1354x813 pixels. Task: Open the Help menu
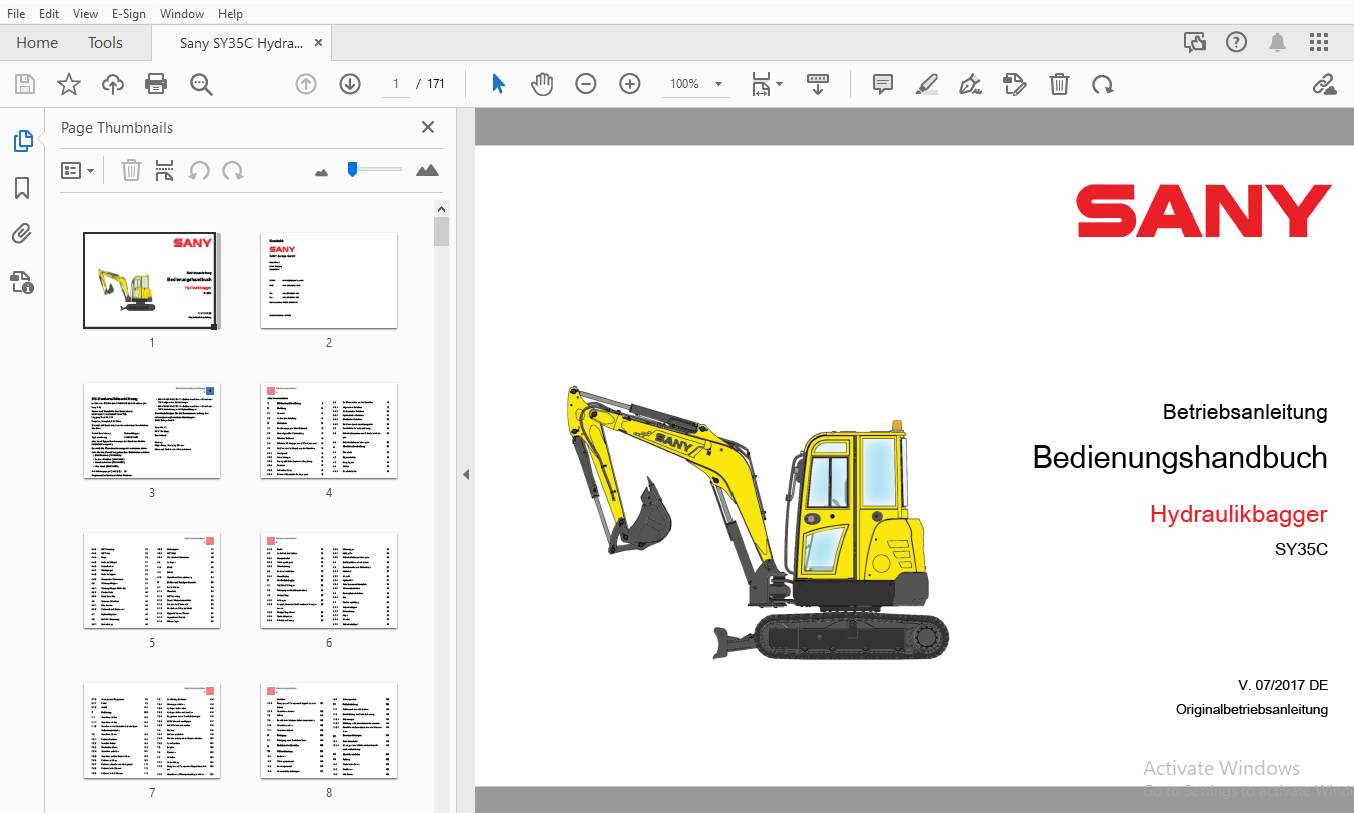(230, 14)
